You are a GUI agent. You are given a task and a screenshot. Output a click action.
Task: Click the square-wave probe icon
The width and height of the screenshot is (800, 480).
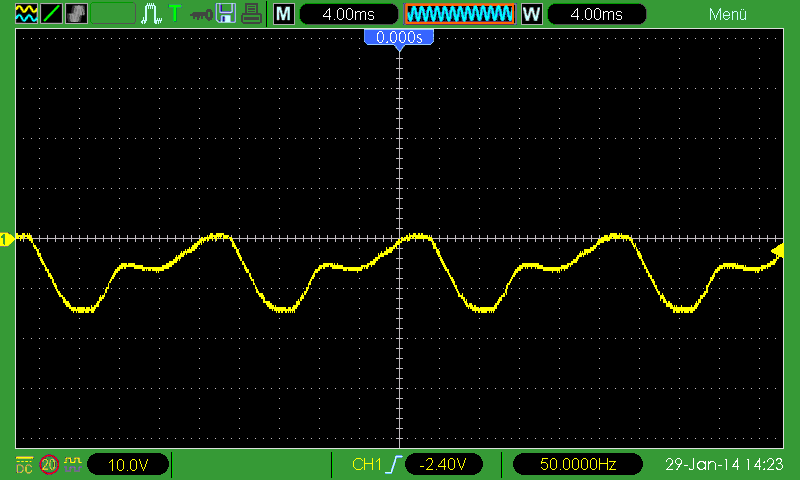[73, 464]
